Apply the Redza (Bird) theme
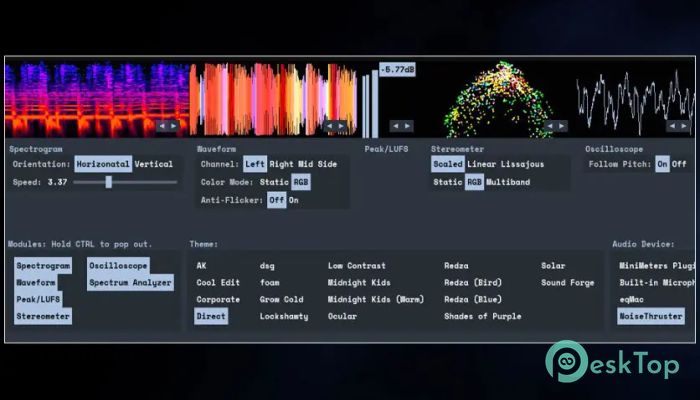Image resolution: width=700 pixels, height=400 pixels. coord(473,283)
